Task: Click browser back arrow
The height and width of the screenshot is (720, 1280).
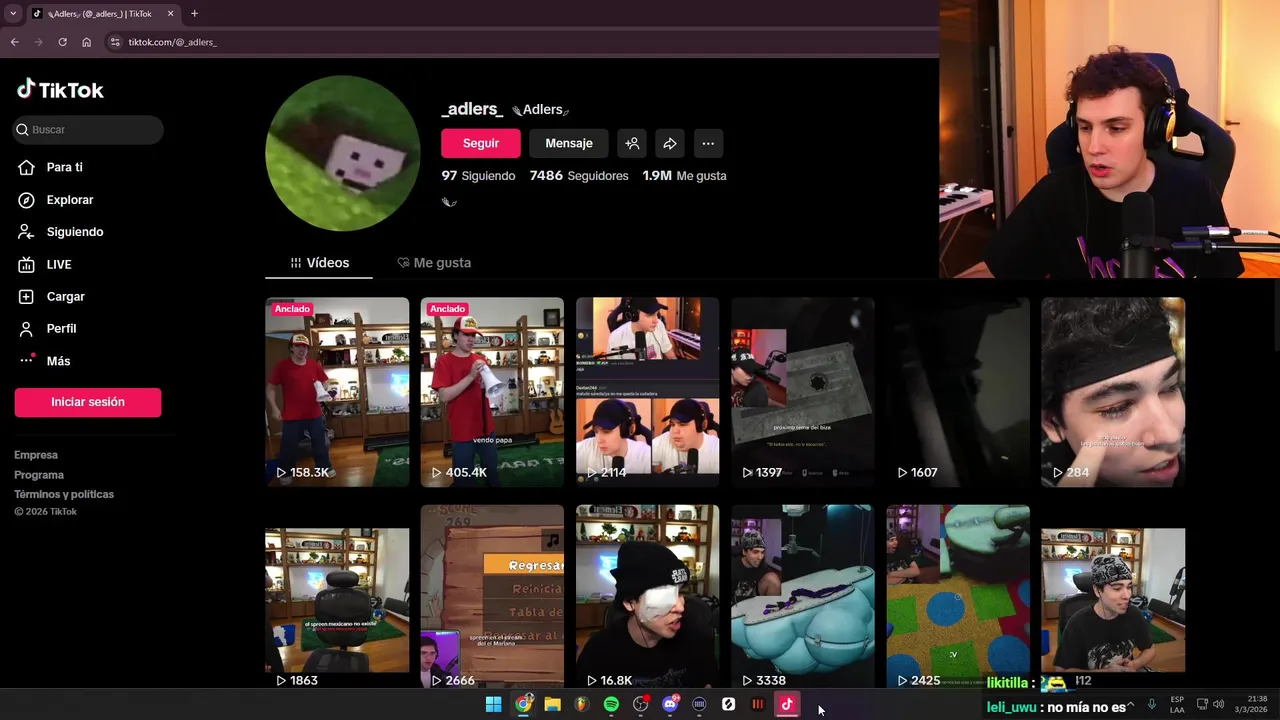Action: (x=14, y=42)
